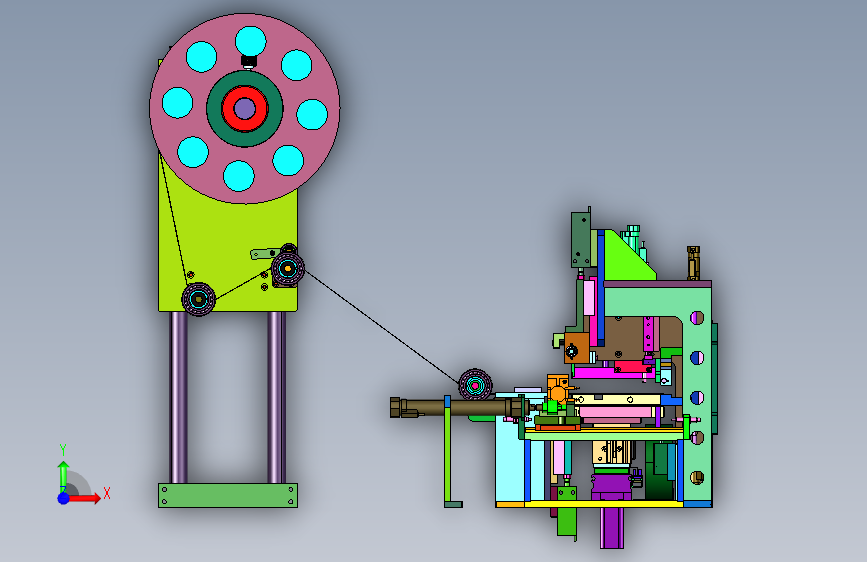Select the small green lever arm beside roller
The image size is (867, 562).
coord(263,253)
